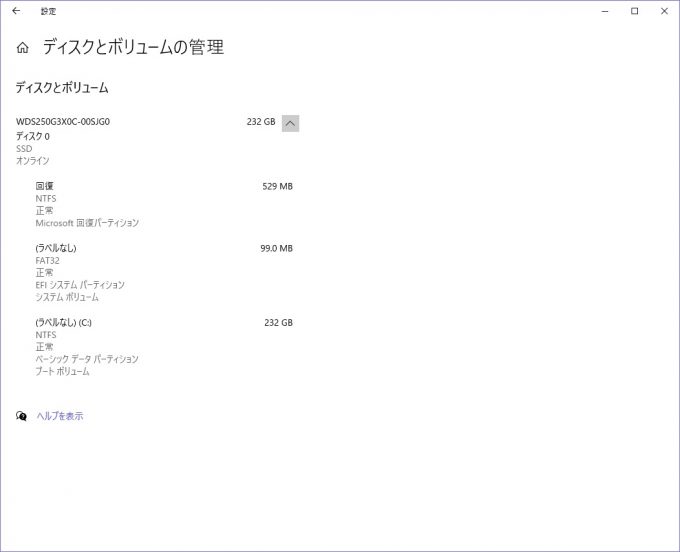This screenshot has height=552, width=680.
Task: Click EFI システム パーティション text
Action: coord(80,285)
